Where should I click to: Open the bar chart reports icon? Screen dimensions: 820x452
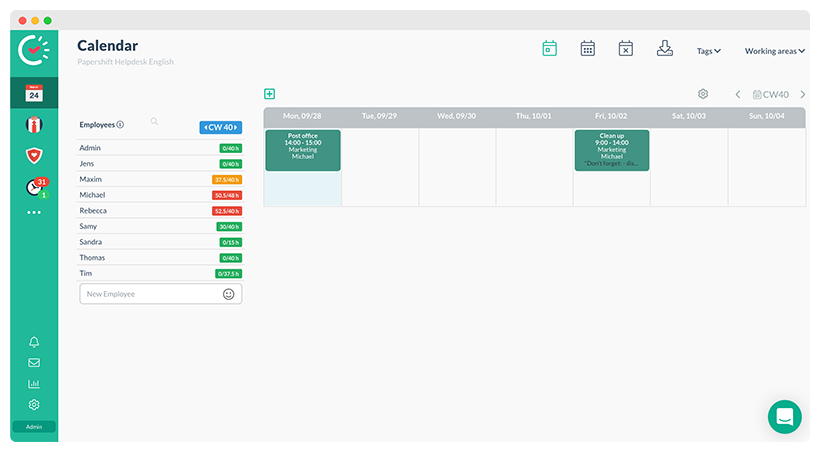coord(34,383)
